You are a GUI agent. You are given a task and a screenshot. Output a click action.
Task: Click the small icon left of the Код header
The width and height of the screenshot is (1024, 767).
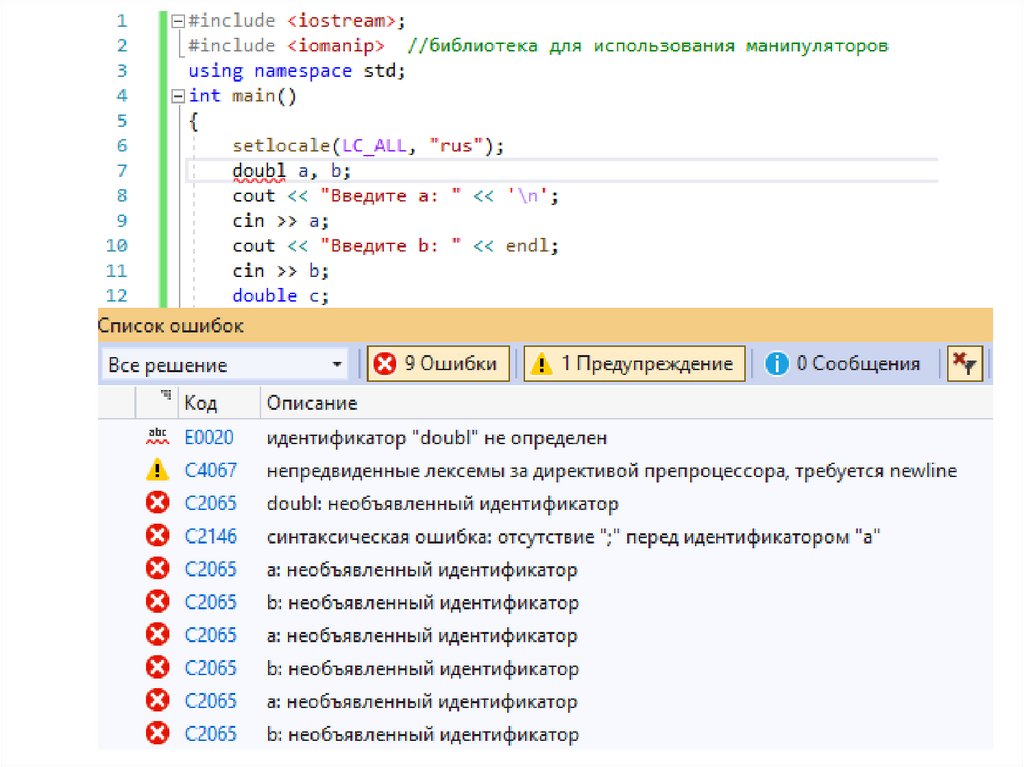tap(165, 399)
